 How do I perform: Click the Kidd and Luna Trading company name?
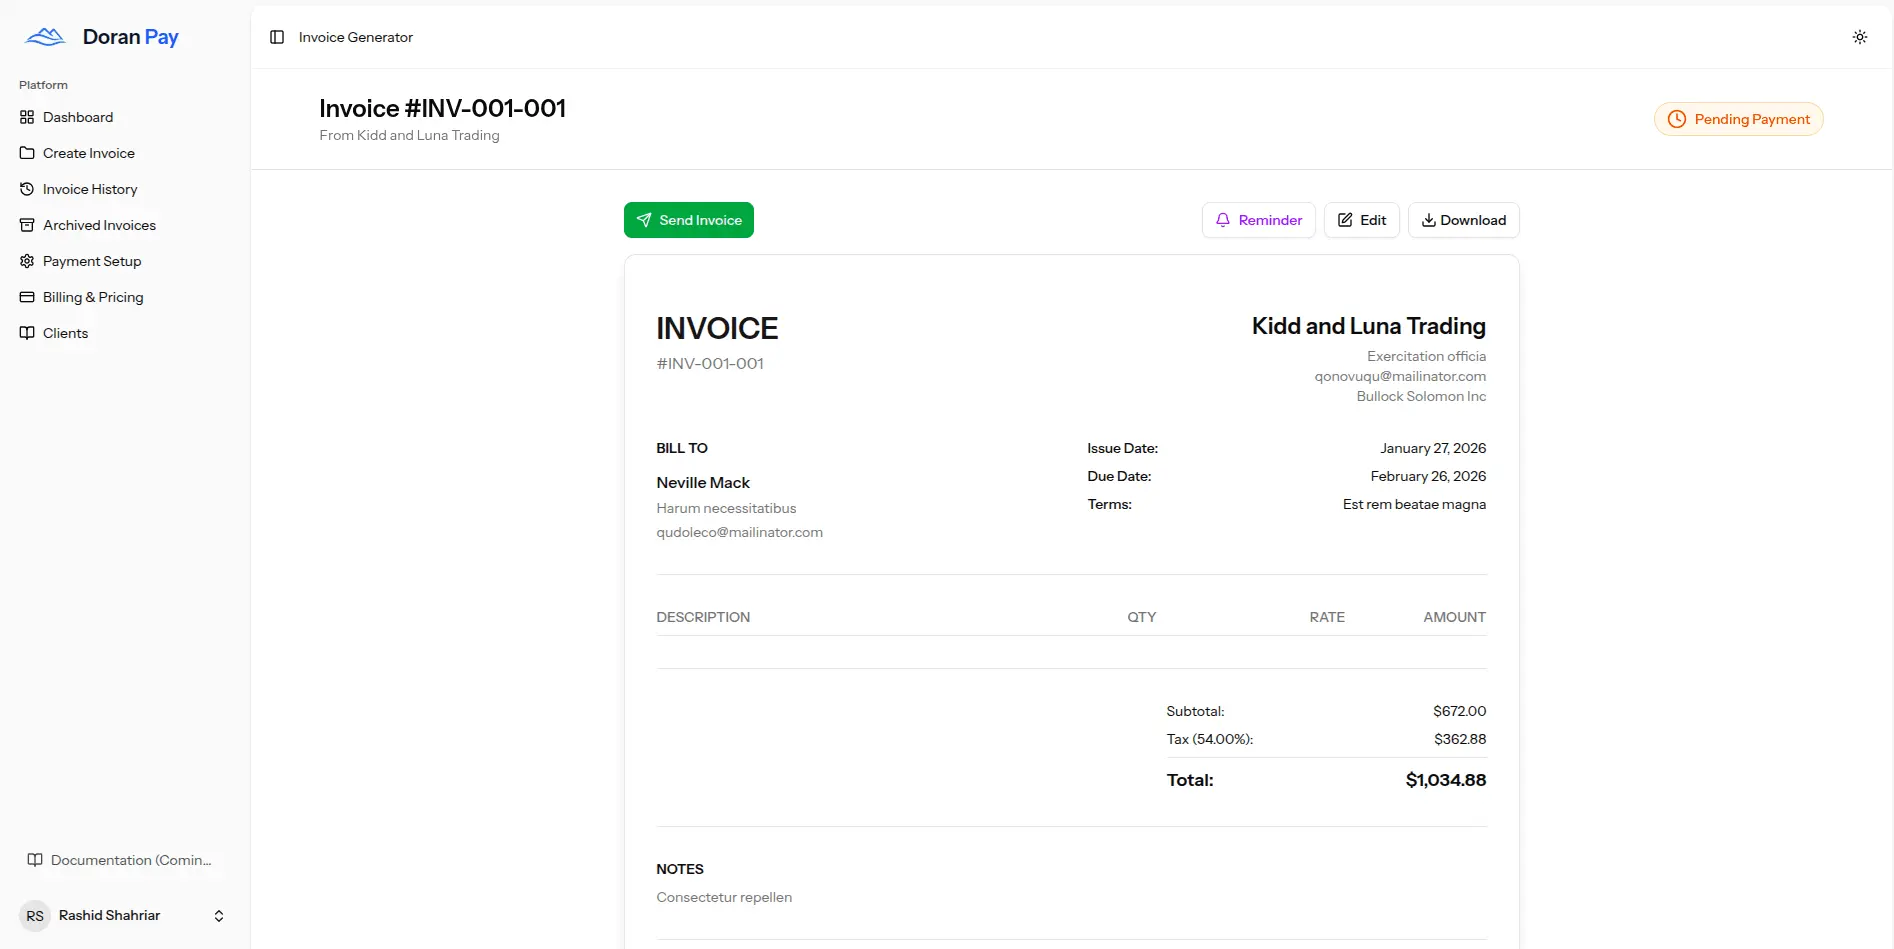pos(1369,326)
